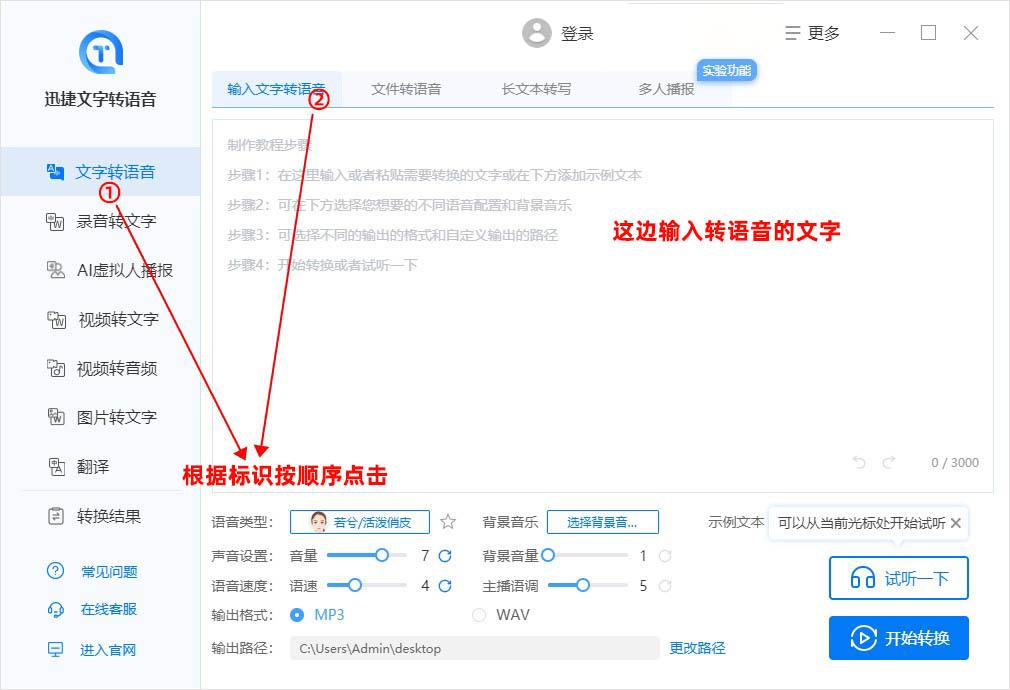Image resolution: width=1010 pixels, height=690 pixels.
Task: Adjust the 音量 volume slider
Action: point(367,555)
